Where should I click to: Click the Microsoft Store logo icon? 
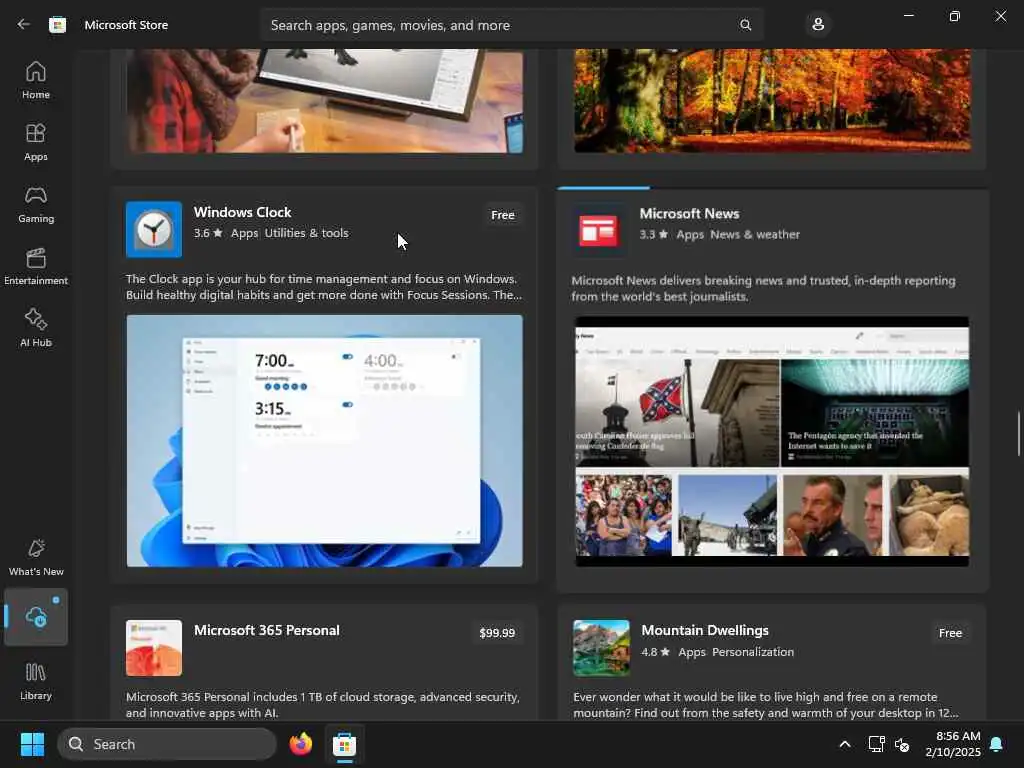point(57,25)
